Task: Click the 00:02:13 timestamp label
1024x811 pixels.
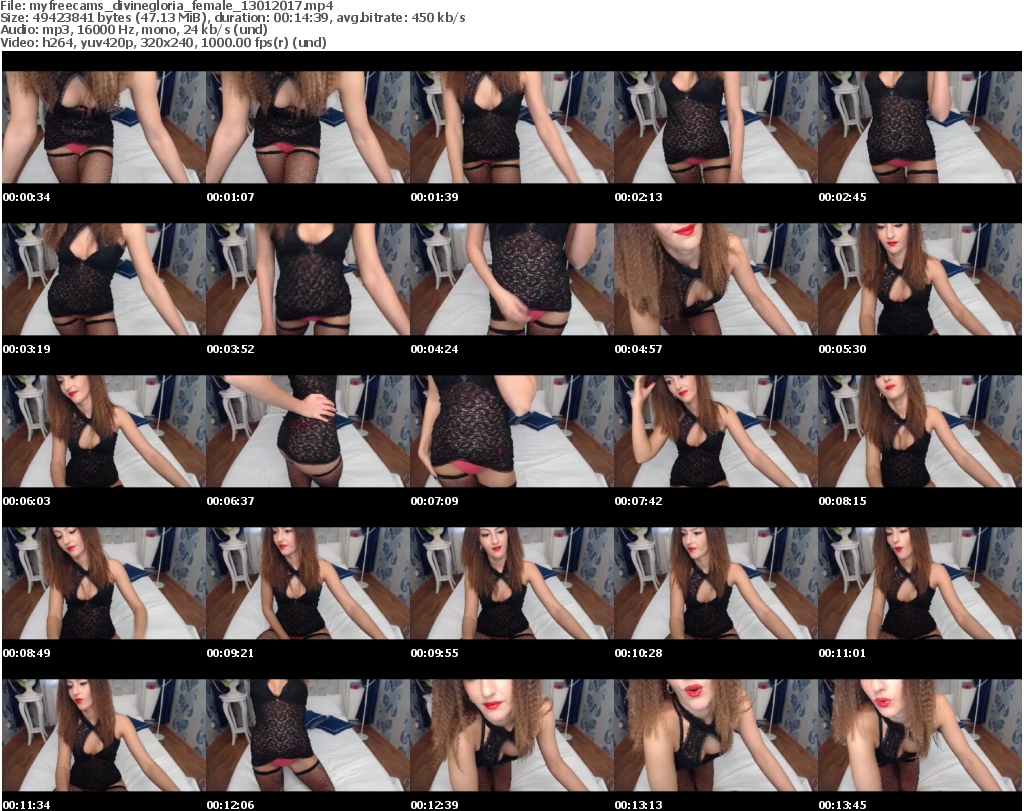Action: [638, 197]
